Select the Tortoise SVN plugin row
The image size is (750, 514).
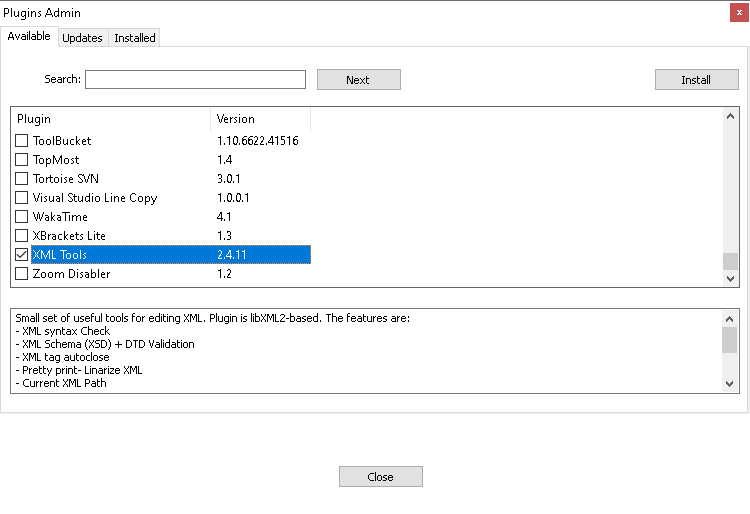163,179
